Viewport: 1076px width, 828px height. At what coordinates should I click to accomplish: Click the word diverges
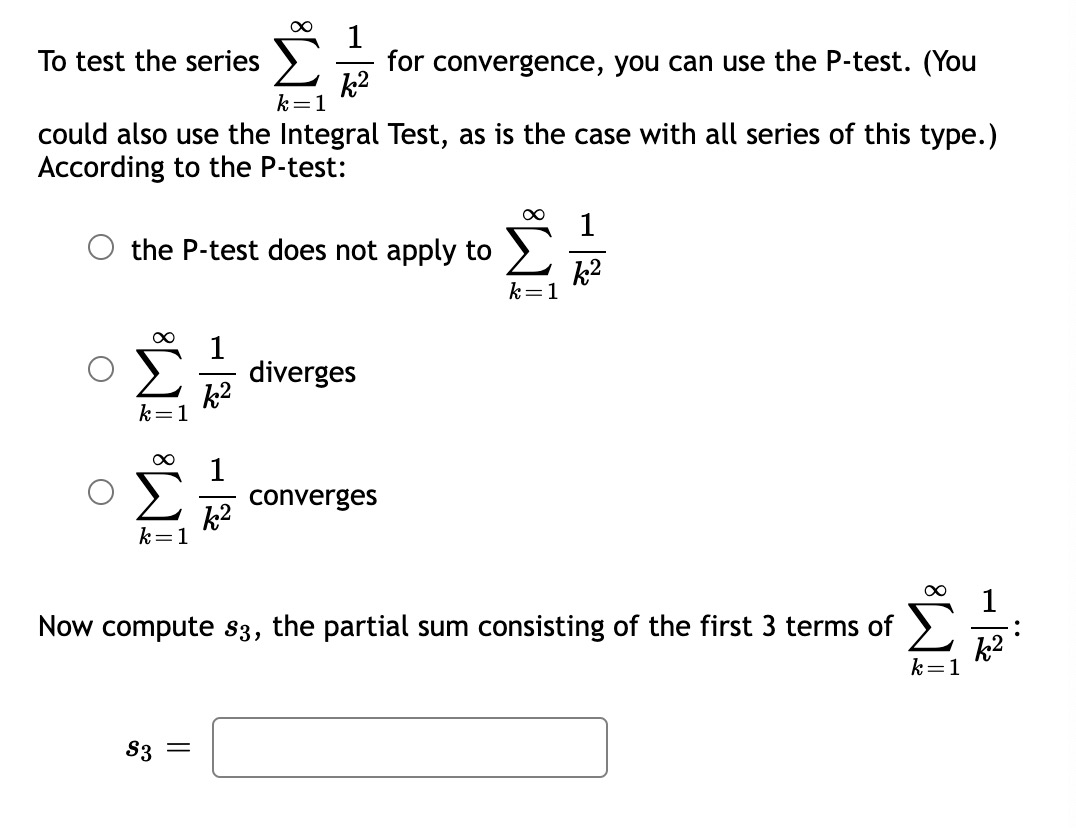[x=303, y=372]
